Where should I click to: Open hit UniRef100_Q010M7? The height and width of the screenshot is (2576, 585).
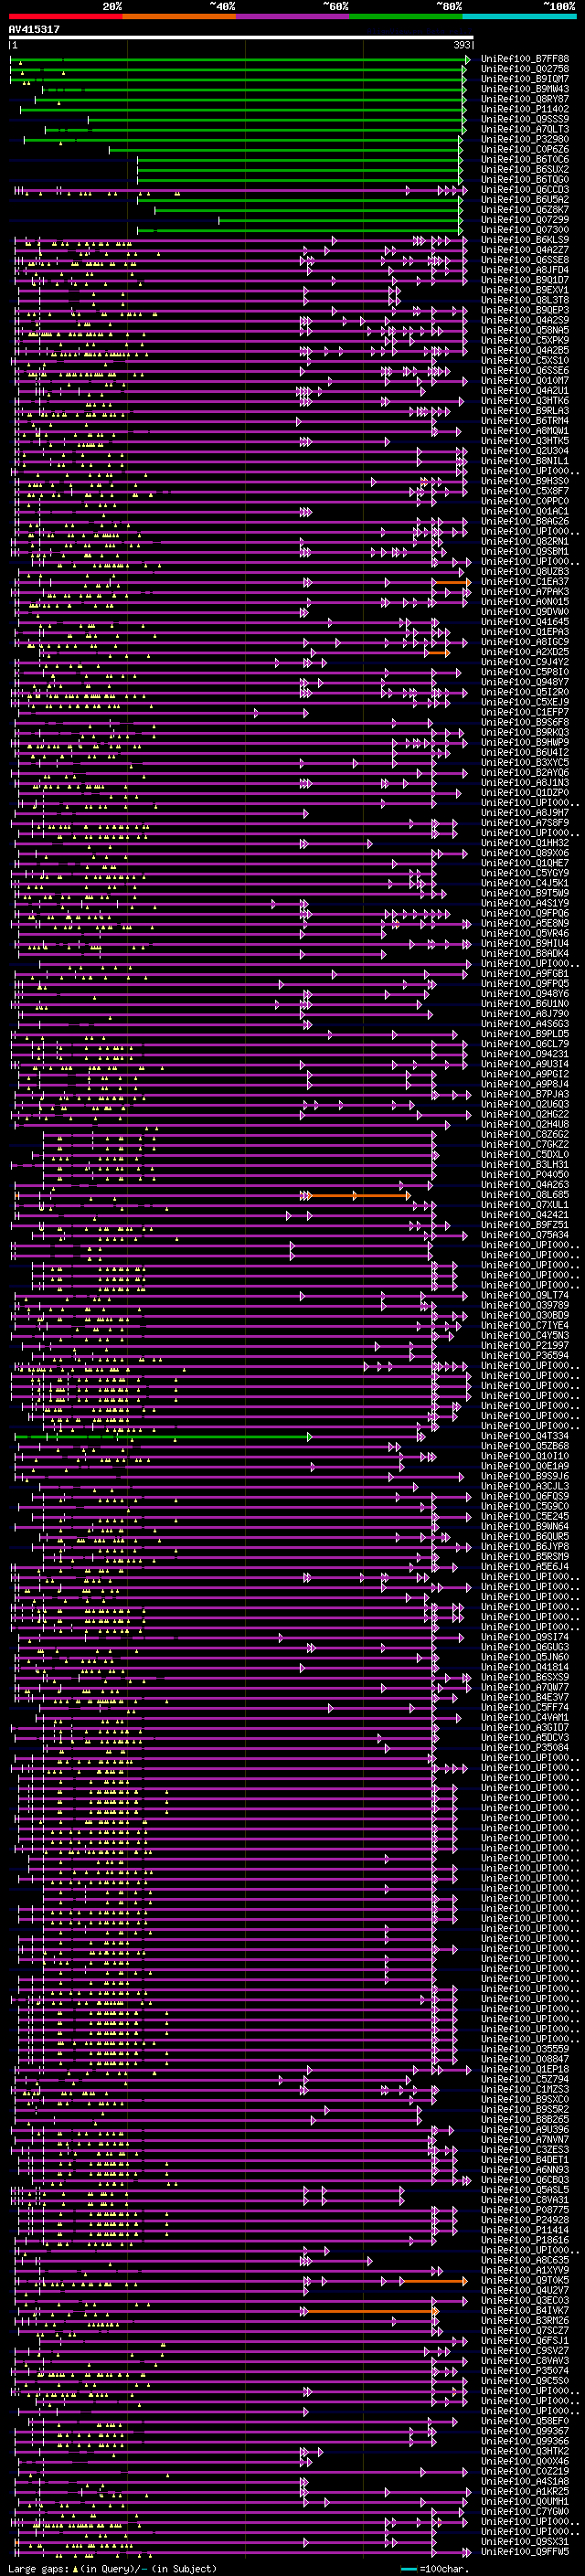pyautogui.click(x=525, y=381)
